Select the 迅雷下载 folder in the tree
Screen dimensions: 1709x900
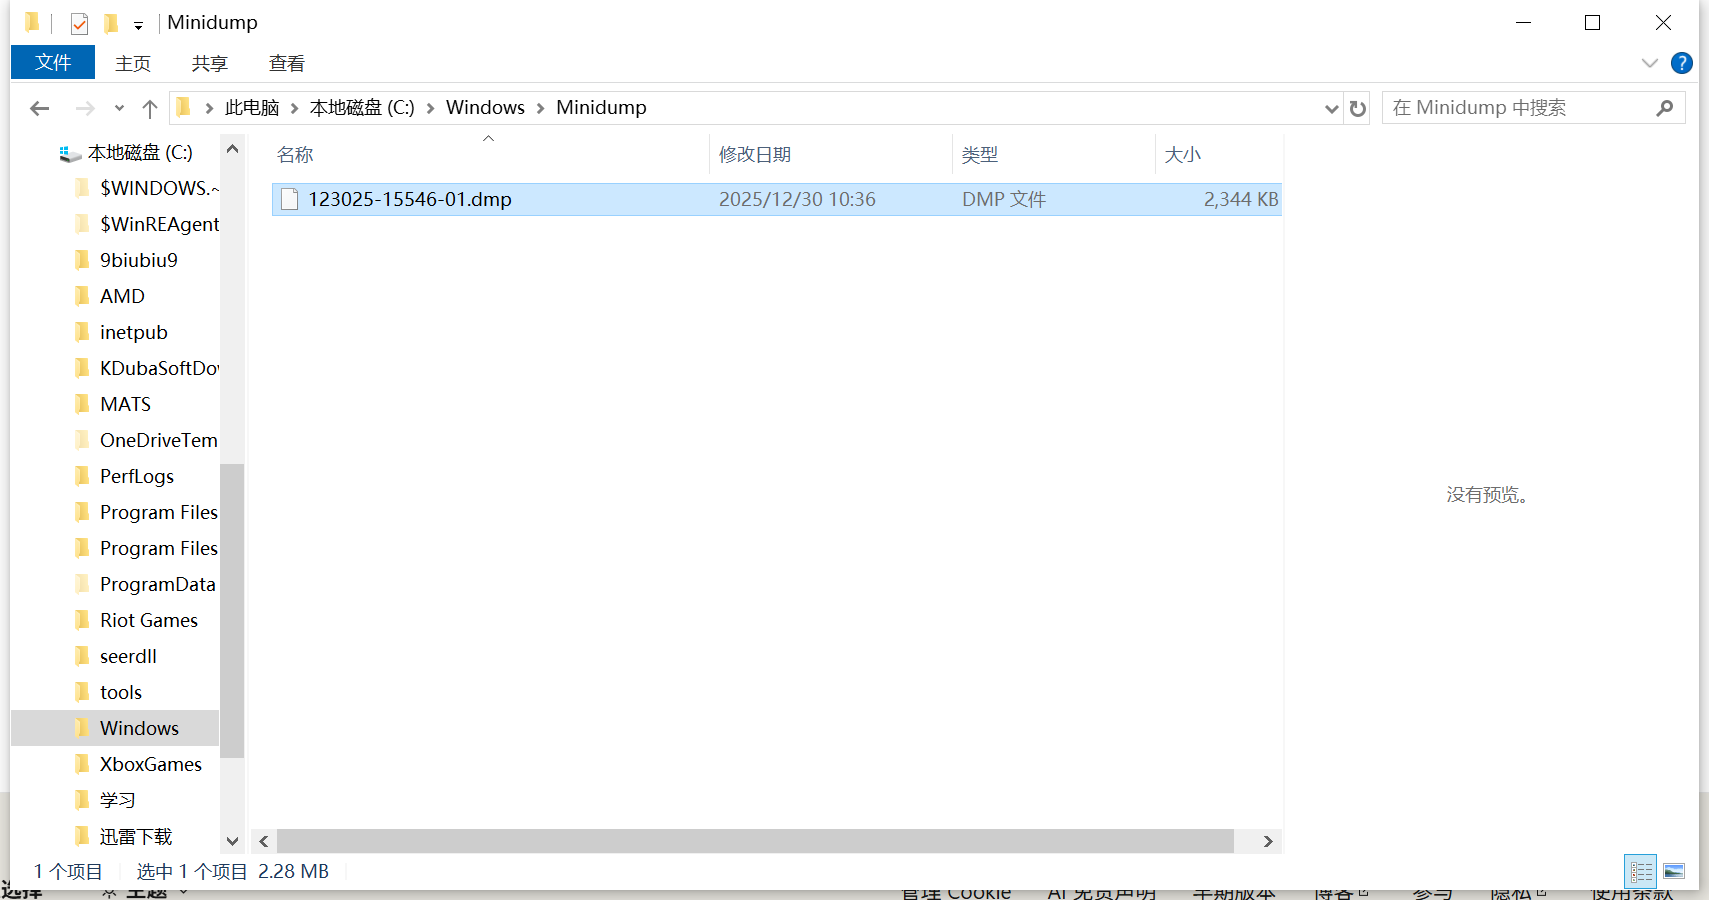[136, 836]
